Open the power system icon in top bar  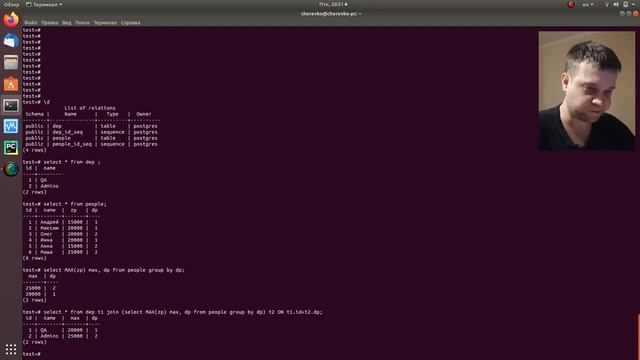tap(625, 4)
